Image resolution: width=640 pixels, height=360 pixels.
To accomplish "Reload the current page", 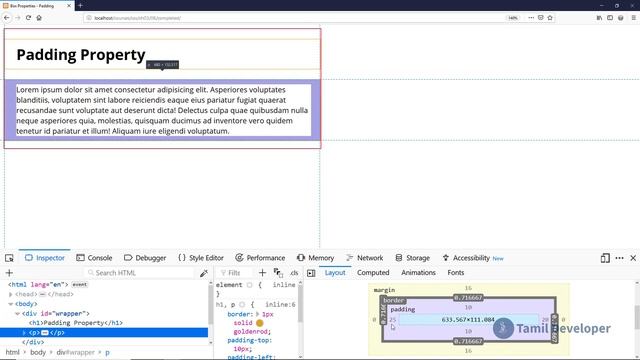I will coord(28,18).
